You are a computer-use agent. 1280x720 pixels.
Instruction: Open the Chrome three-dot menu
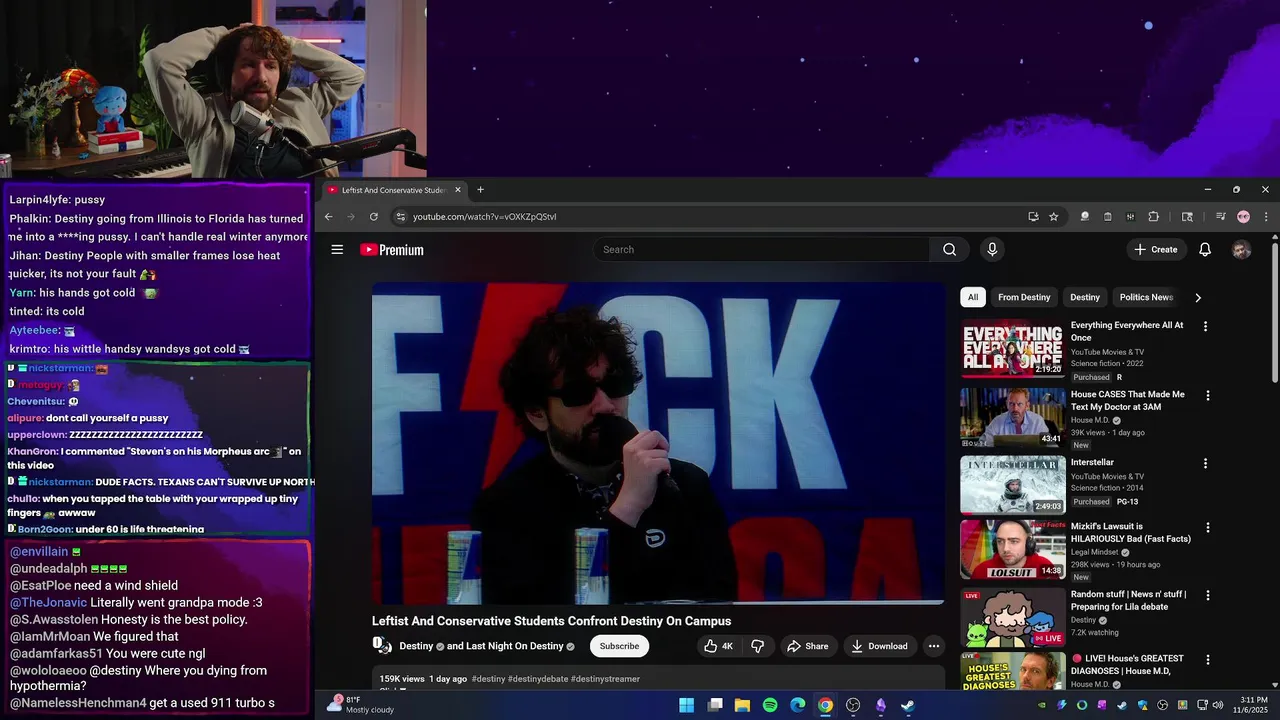[1265, 216]
